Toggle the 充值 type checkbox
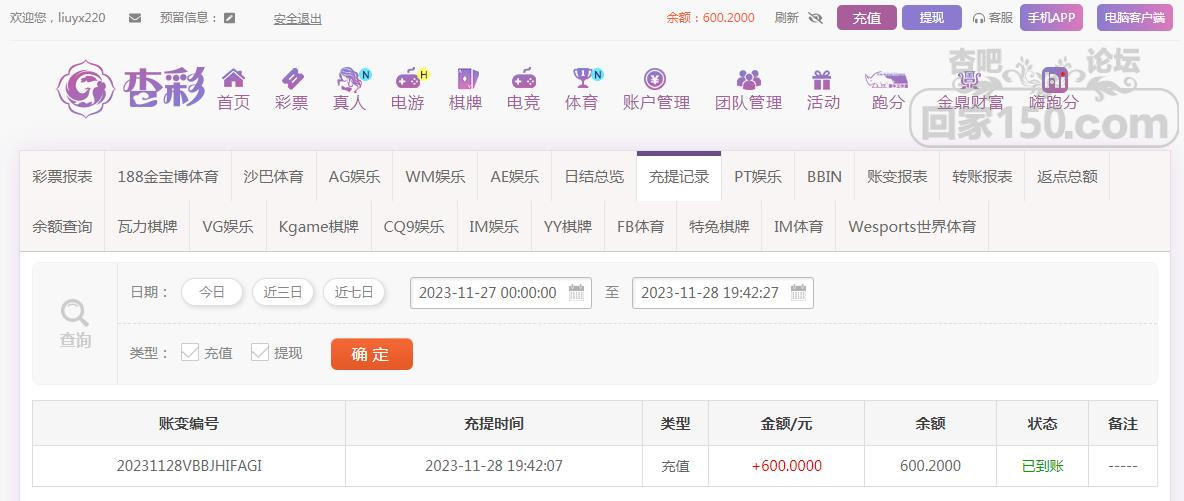 pyautogui.click(x=190, y=352)
